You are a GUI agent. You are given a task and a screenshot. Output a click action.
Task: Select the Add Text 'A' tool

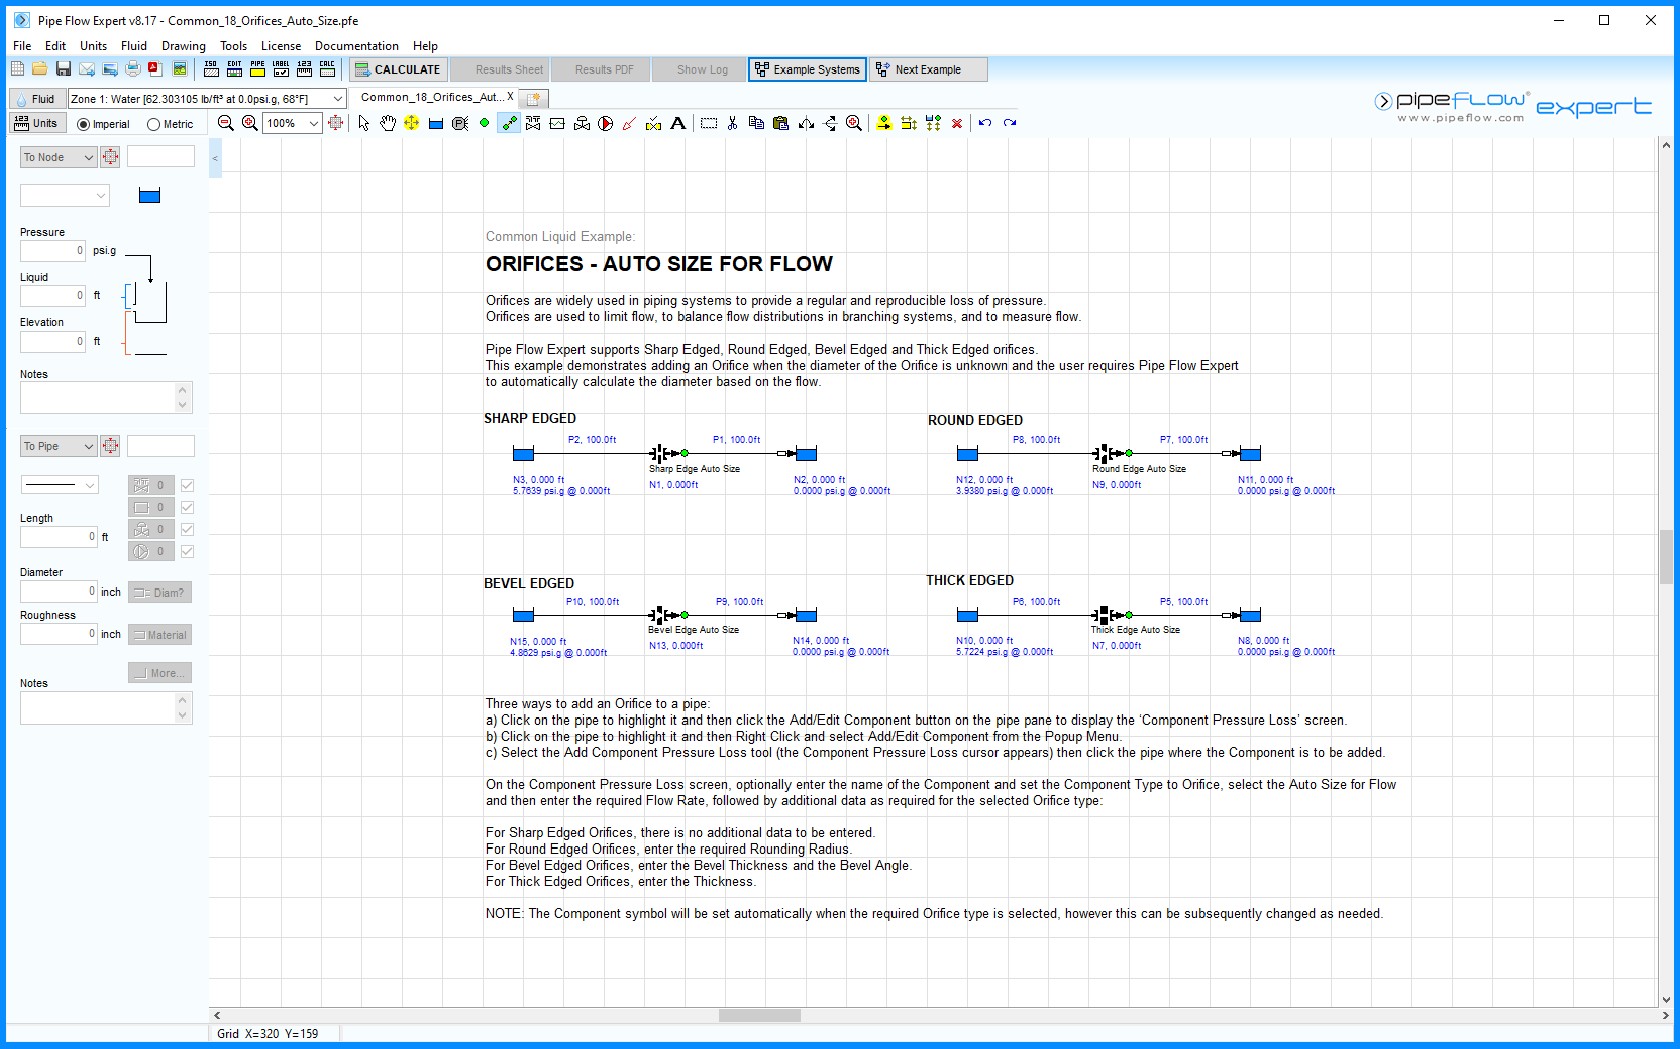[678, 123]
